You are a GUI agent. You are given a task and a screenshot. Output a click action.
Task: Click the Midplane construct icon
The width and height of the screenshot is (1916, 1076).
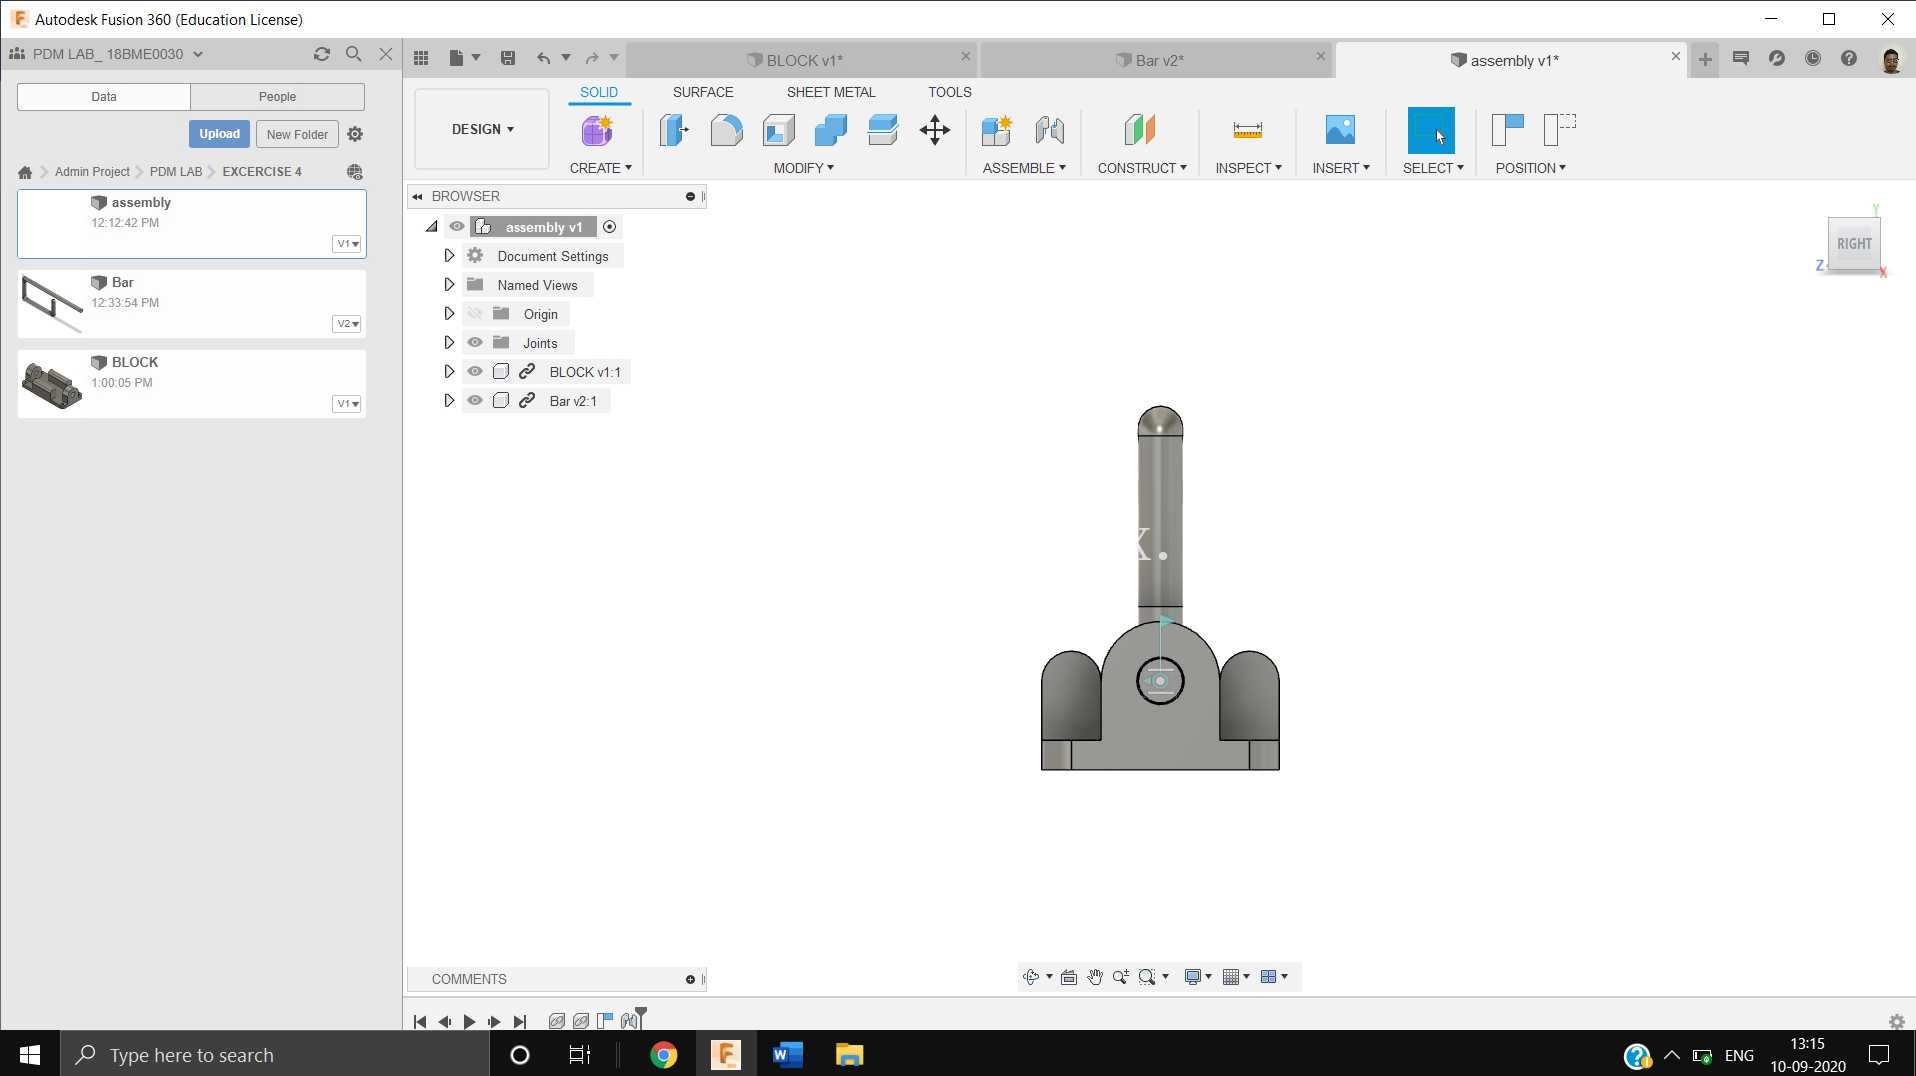(x=1140, y=130)
